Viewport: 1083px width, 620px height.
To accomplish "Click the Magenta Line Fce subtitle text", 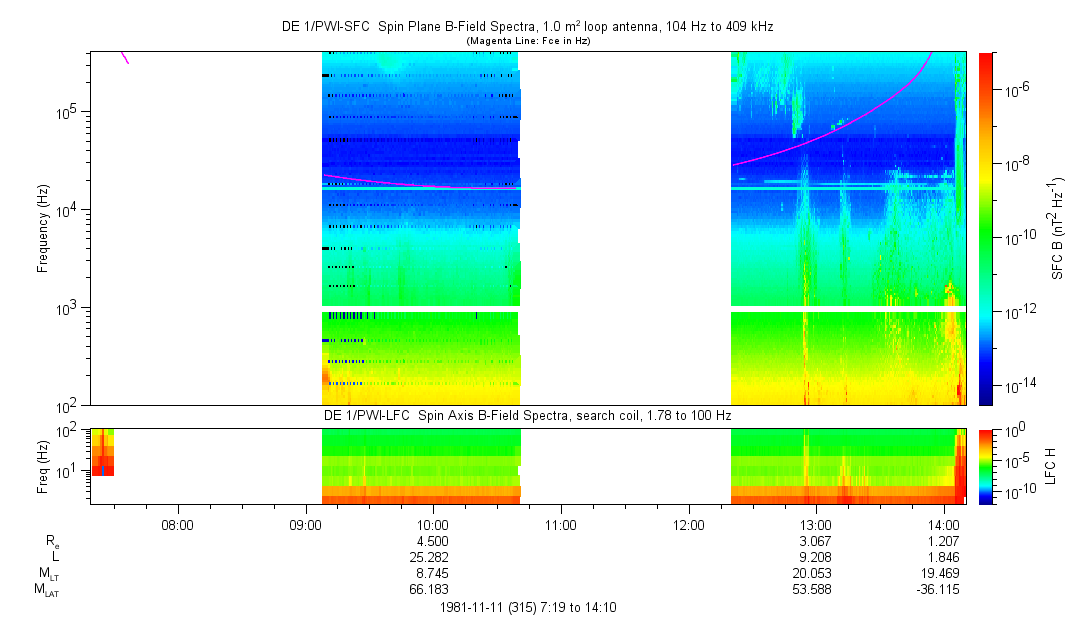I will (527, 40).
